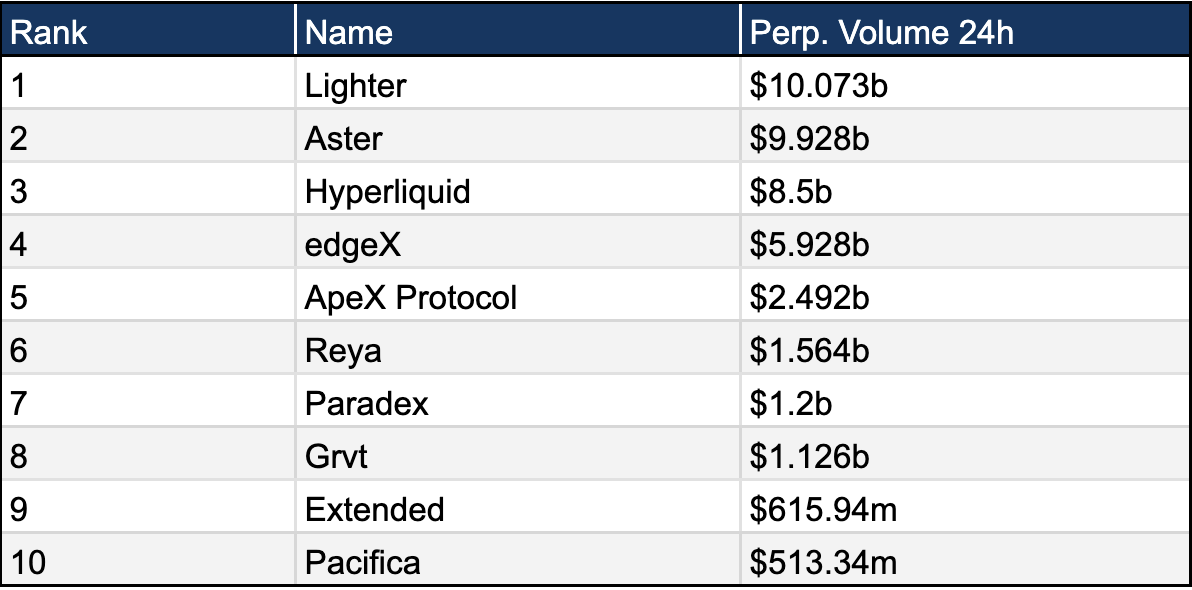
Task: Select the $513.34m volume cell
Action: [x=823, y=563]
